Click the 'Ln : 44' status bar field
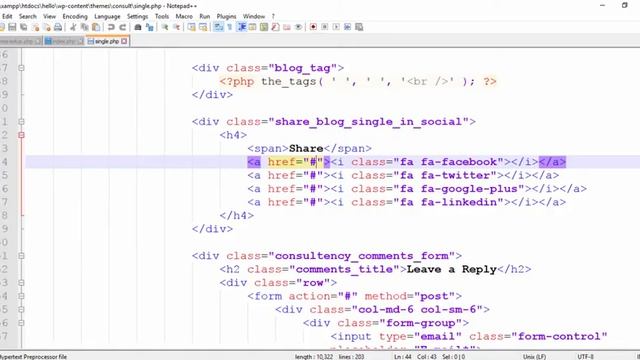The height and width of the screenshot is (360, 640). (402, 357)
